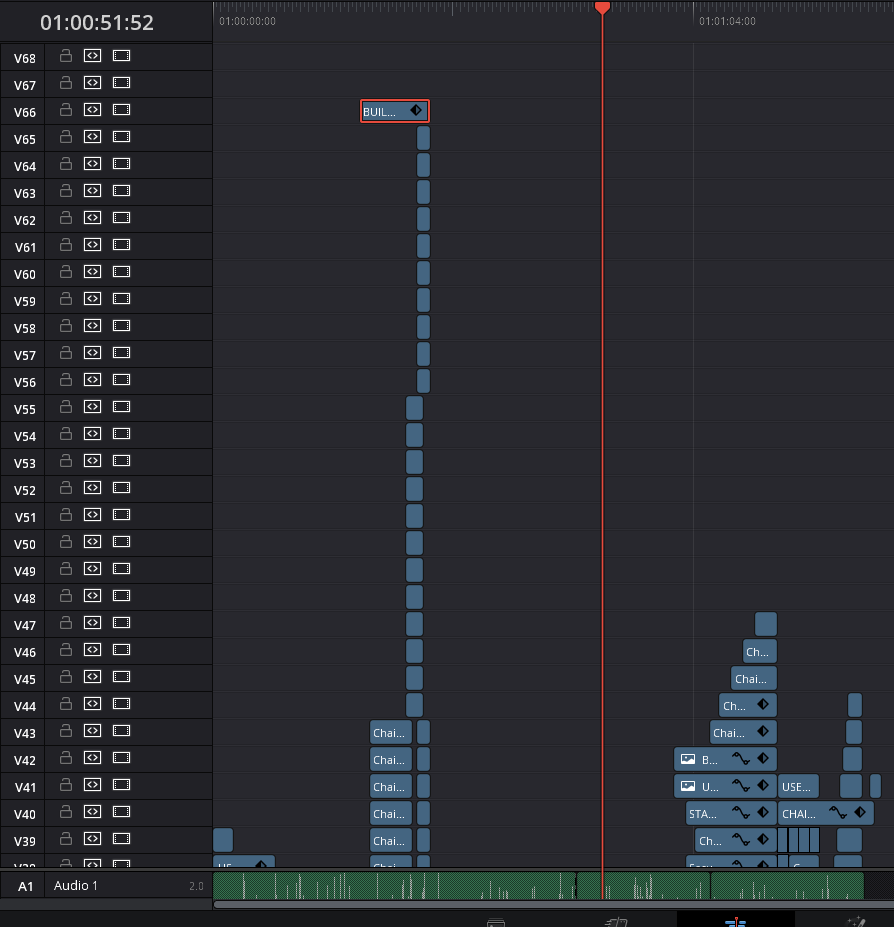
Task: Disable the V66 video track
Action: pyautogui.click(x=121, y=109)
